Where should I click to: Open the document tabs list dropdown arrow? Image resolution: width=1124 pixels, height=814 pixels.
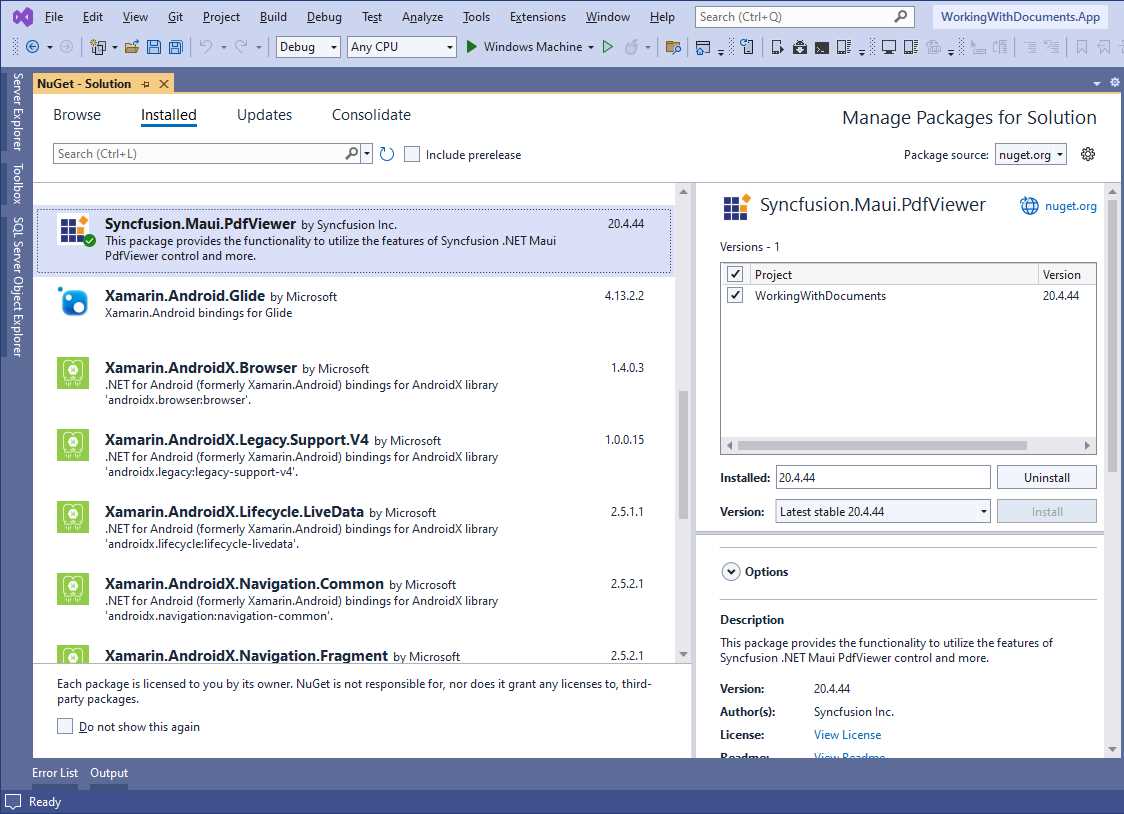(x=1097, y=83)
